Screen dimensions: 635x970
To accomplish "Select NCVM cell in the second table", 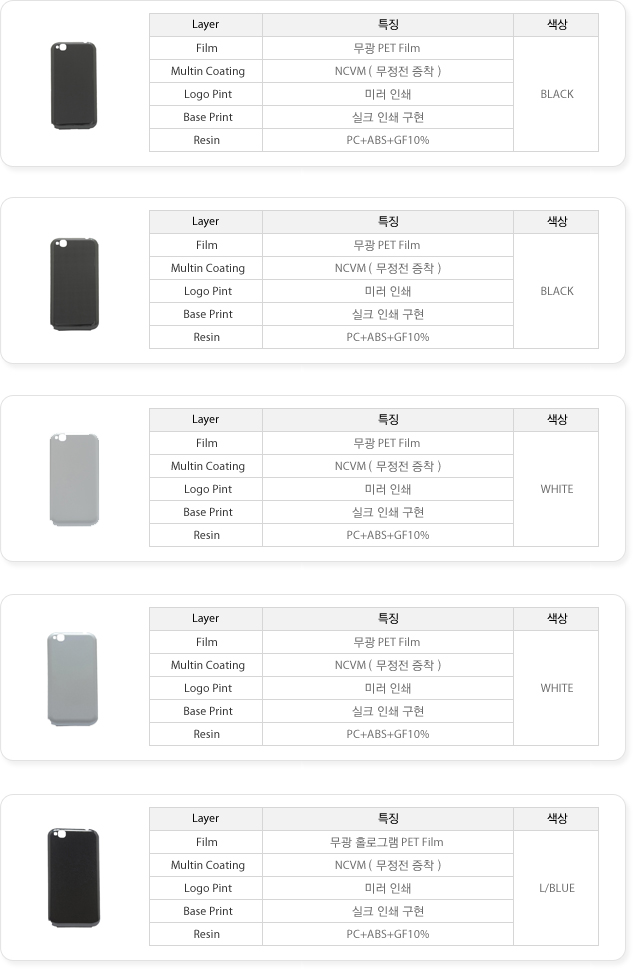I will pos(387,268).
